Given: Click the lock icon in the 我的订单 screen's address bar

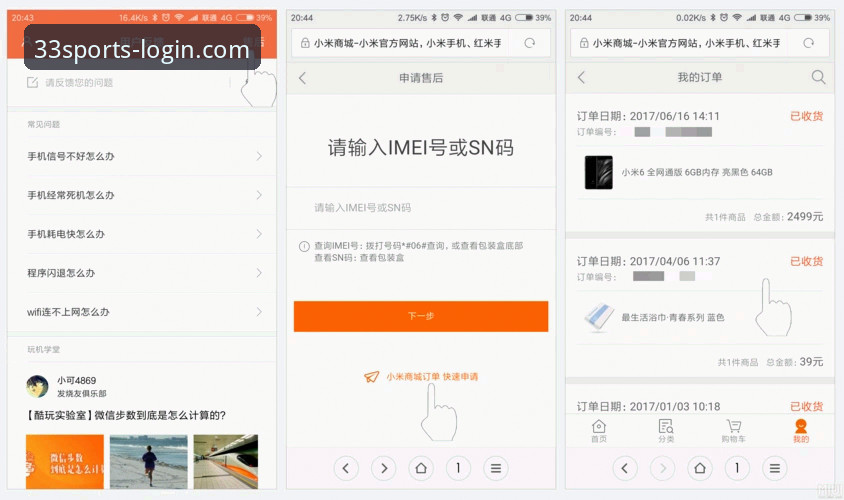Looking at the screenshot, I should (x=584, y=43).
